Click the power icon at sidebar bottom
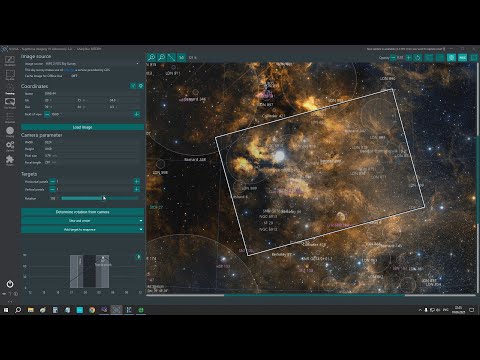Screen dimensions: 480x360 (x=10, y=284)
